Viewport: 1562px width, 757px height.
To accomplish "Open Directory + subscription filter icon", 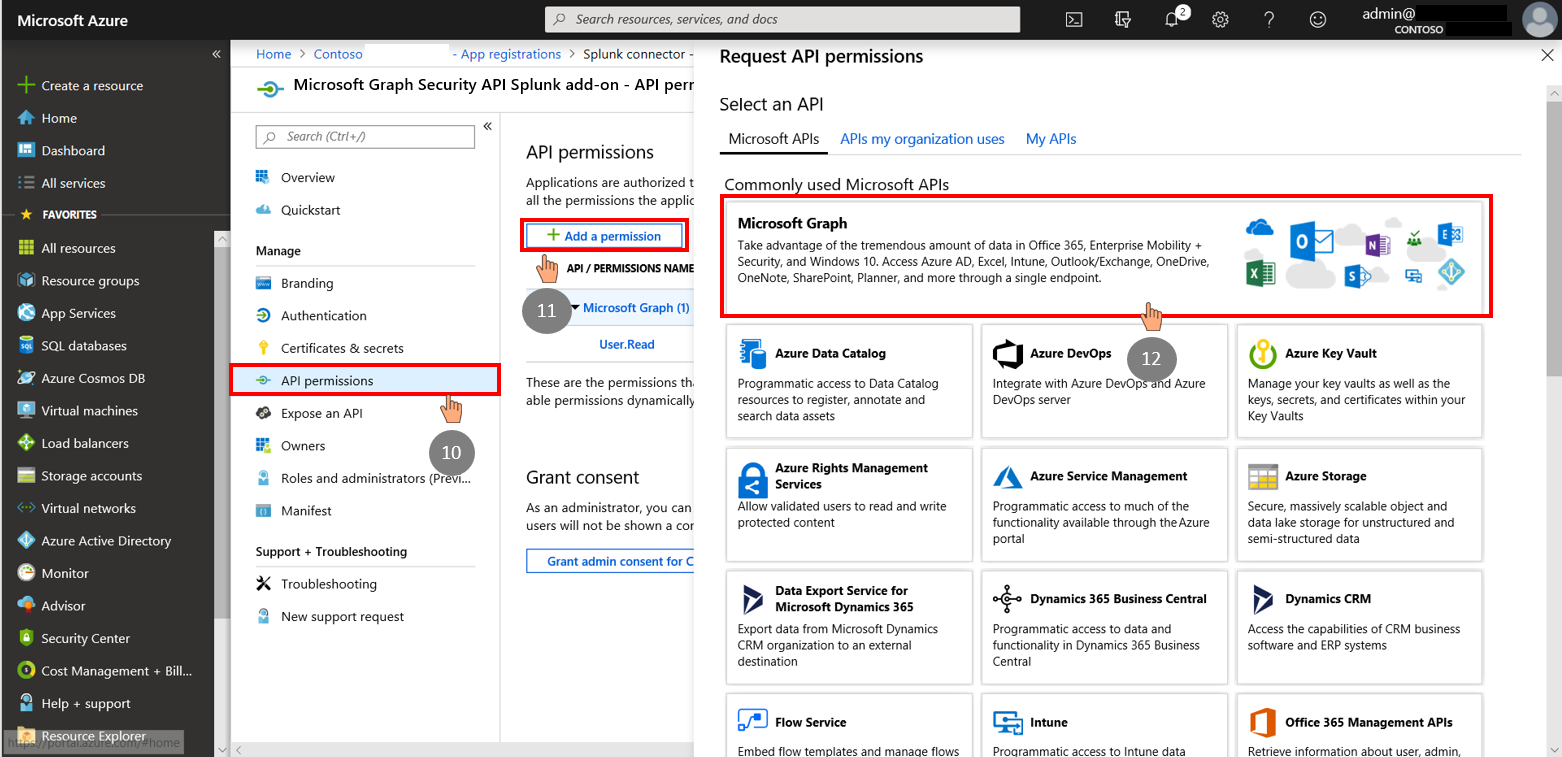I will tap(1123, 19).
